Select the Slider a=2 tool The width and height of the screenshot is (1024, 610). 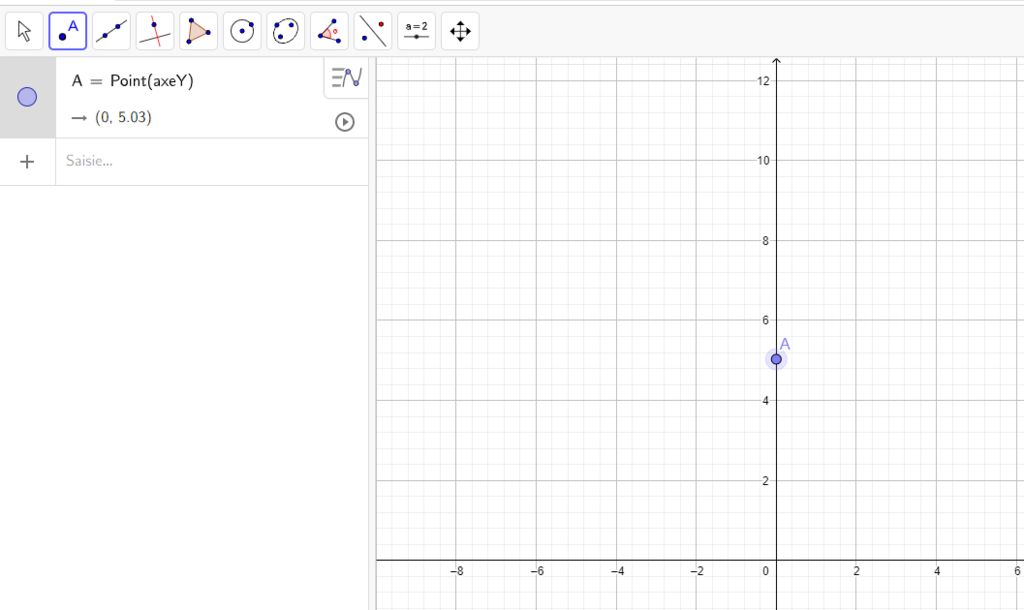tap(417, 31)
